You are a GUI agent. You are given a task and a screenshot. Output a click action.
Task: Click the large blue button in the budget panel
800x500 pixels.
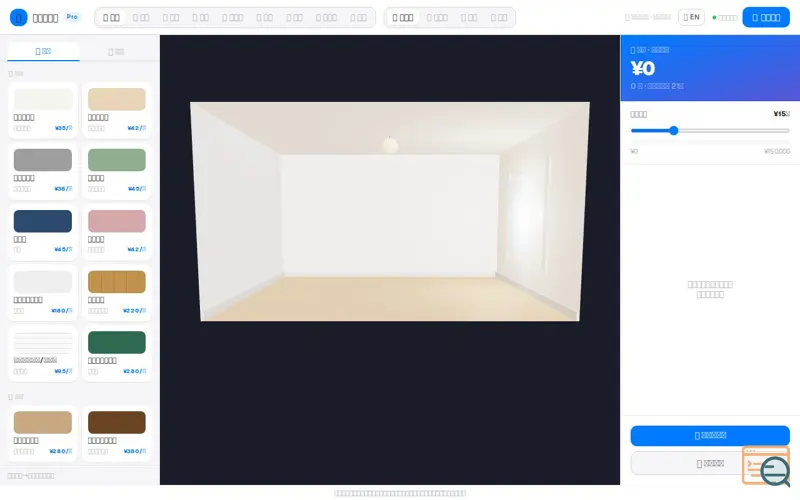pos(710,436)
